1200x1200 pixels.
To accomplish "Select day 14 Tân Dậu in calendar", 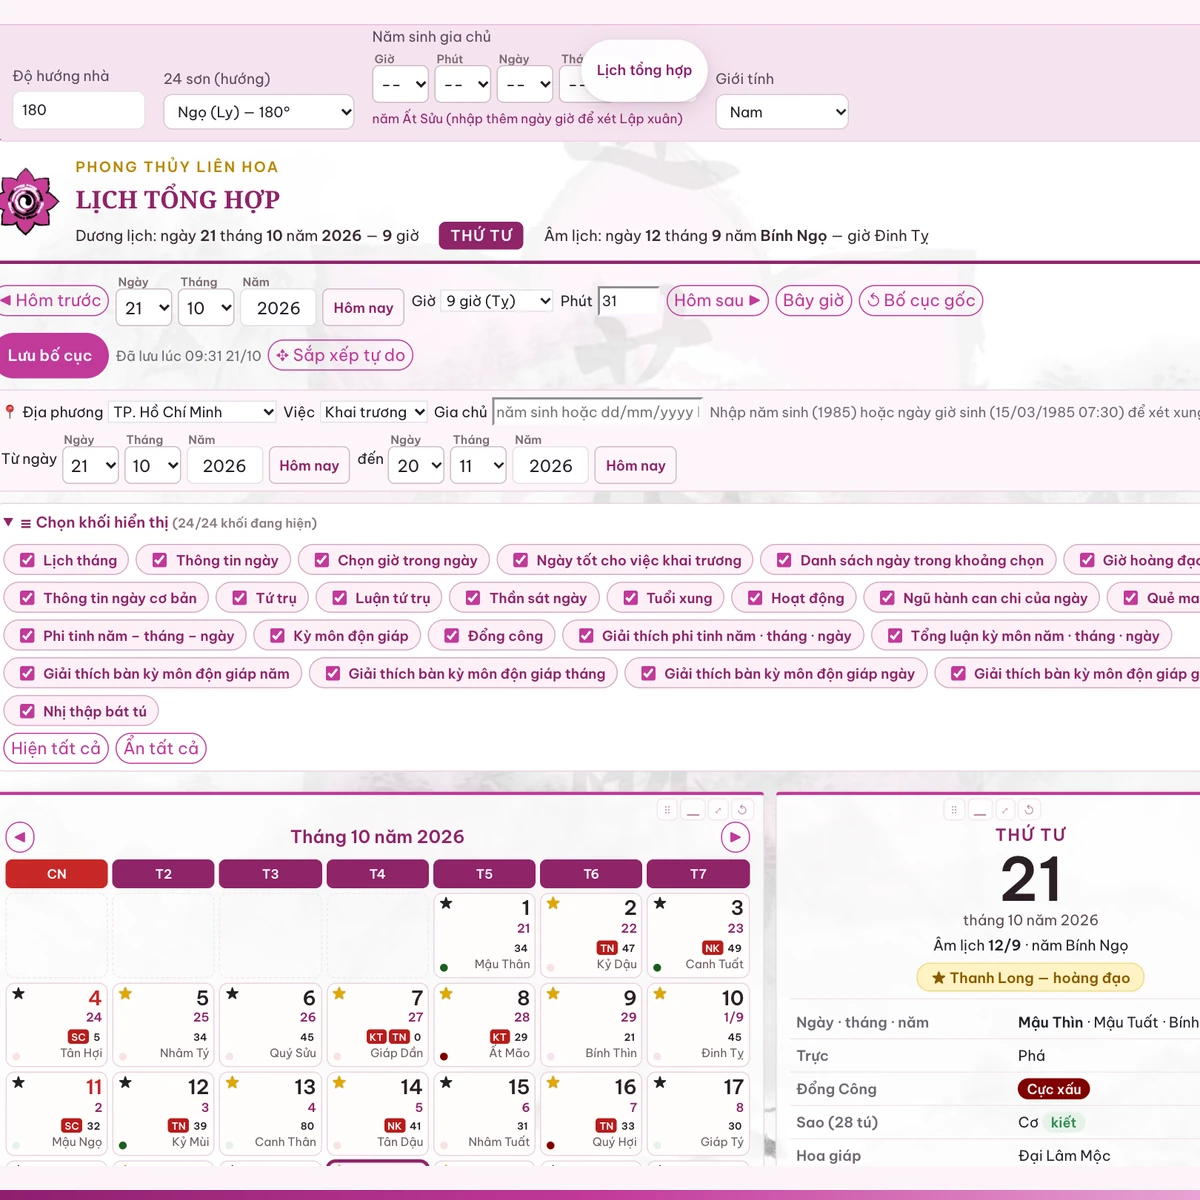I will (377, 1113).
